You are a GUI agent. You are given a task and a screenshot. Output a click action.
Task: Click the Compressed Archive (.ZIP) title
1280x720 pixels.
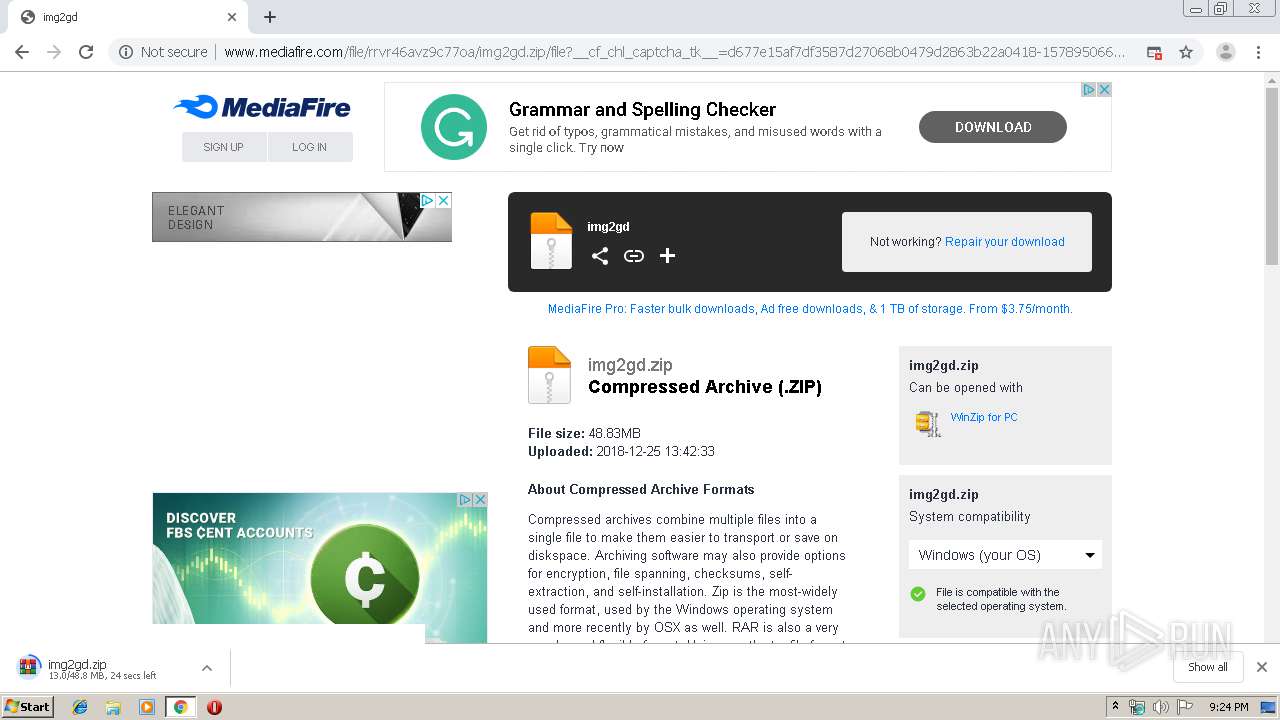coord(705,387)
